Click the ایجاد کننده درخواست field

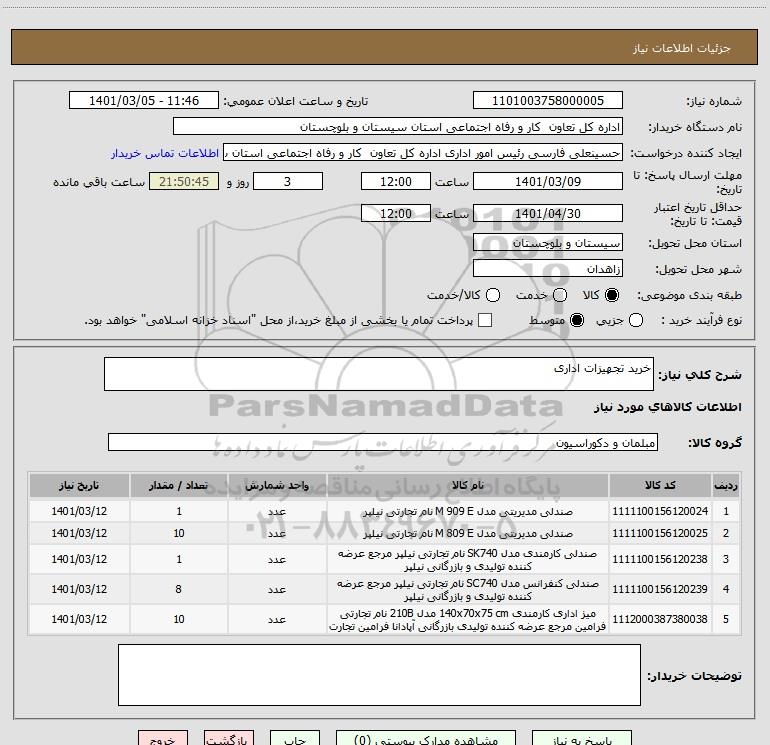423,153
